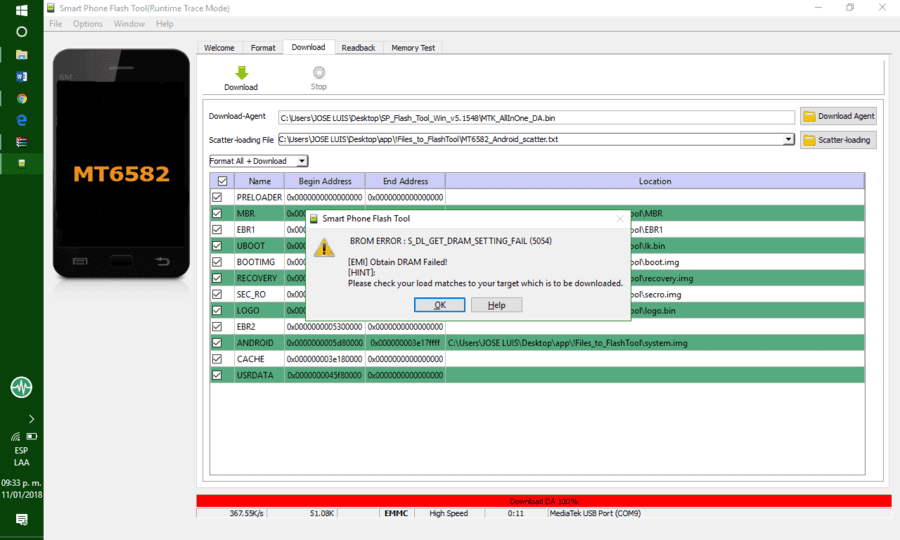Click the red Download DA 100% progress bar

pos(544,501)
